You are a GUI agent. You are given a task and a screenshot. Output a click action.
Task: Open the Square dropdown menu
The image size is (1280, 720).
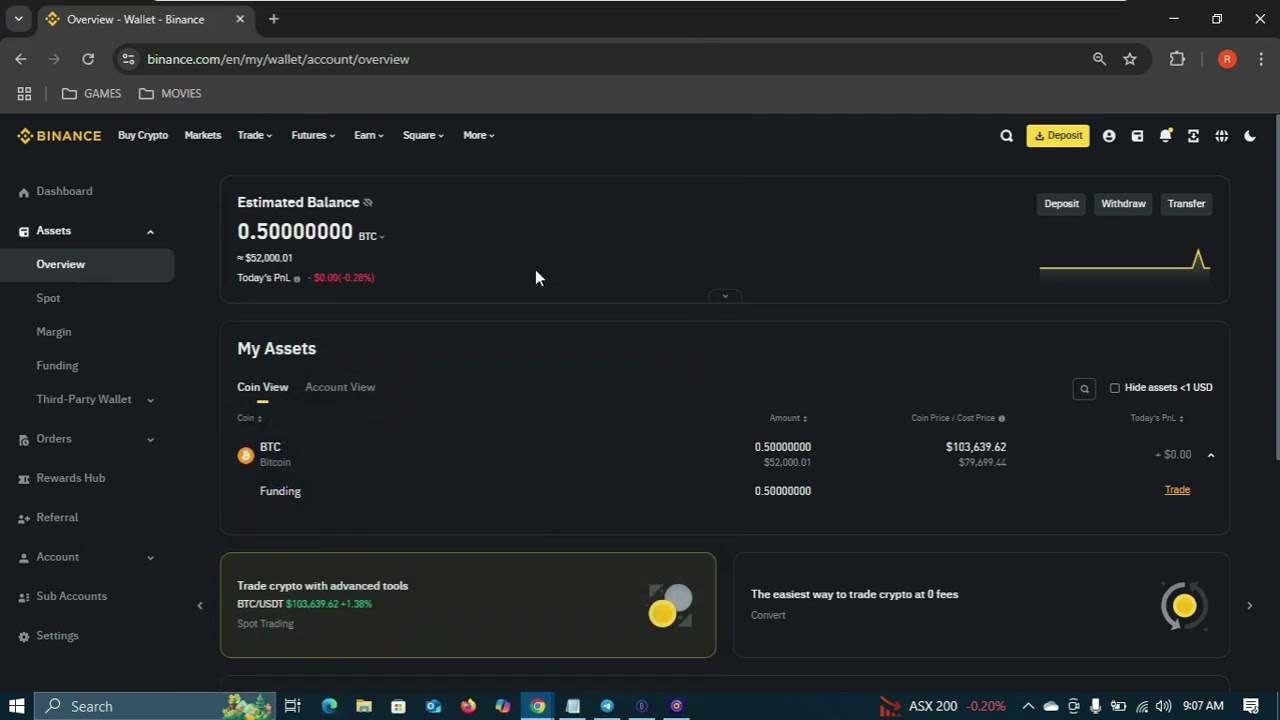click(423, 135)
